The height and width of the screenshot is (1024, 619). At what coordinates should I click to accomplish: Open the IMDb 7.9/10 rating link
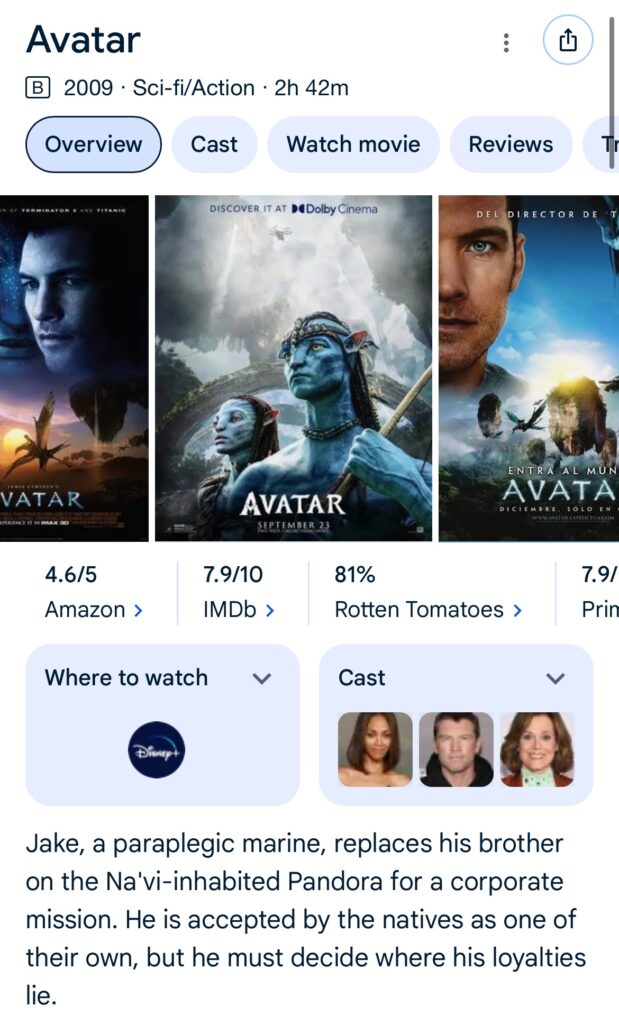click(238, 592)
